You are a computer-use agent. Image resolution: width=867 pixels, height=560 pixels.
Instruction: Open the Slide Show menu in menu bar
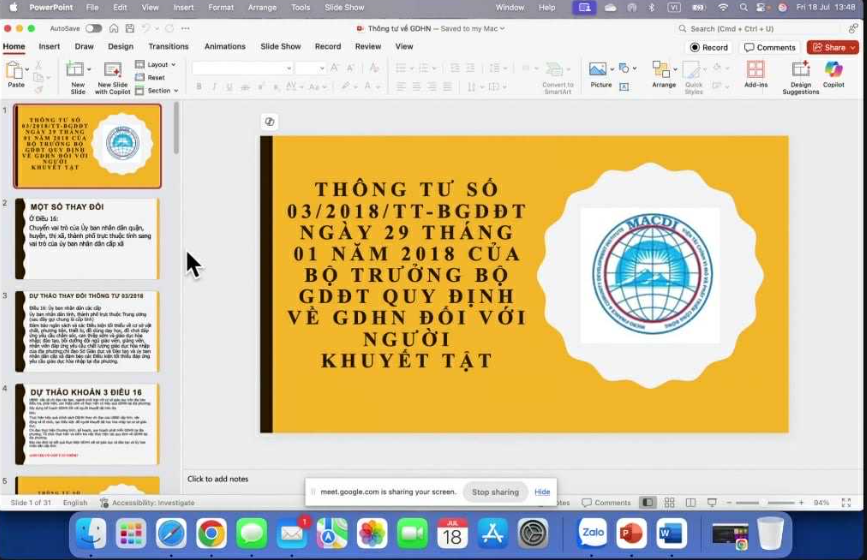[x=344, y=7]
